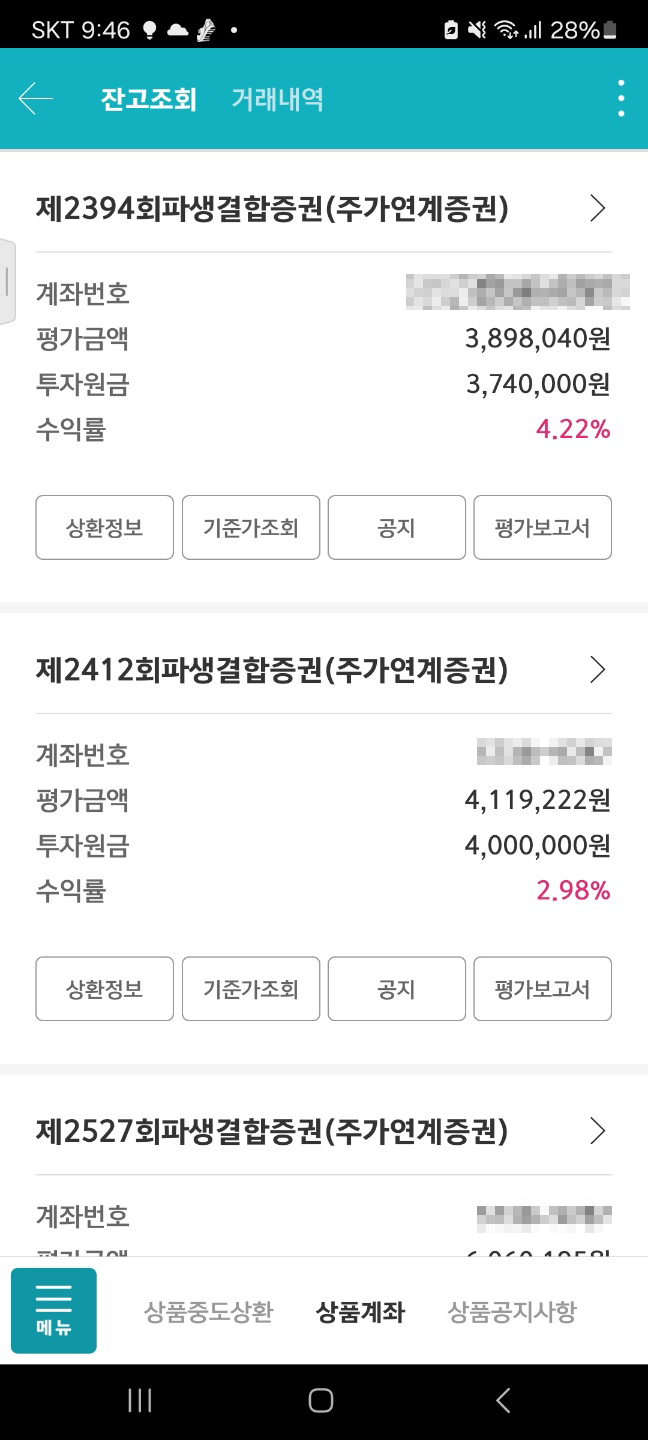Open 평가보고서 for 제2394회

pos(542,527)
